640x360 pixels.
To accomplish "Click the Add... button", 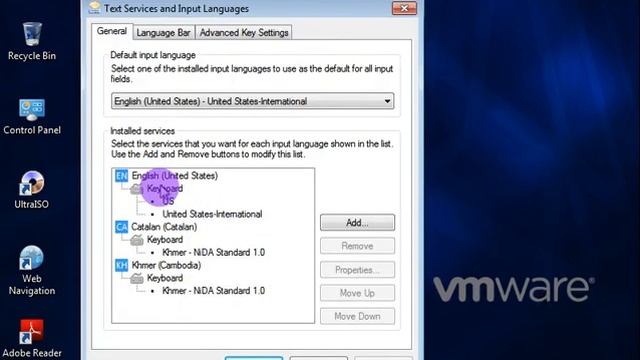I will [x=357, y=222].
